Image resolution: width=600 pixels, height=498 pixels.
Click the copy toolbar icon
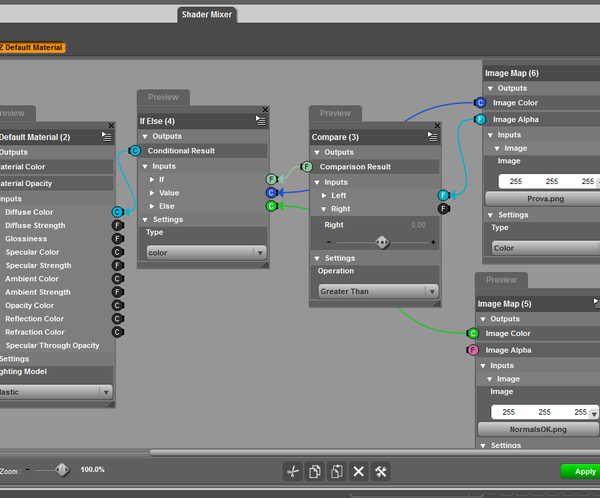(315, 471)
